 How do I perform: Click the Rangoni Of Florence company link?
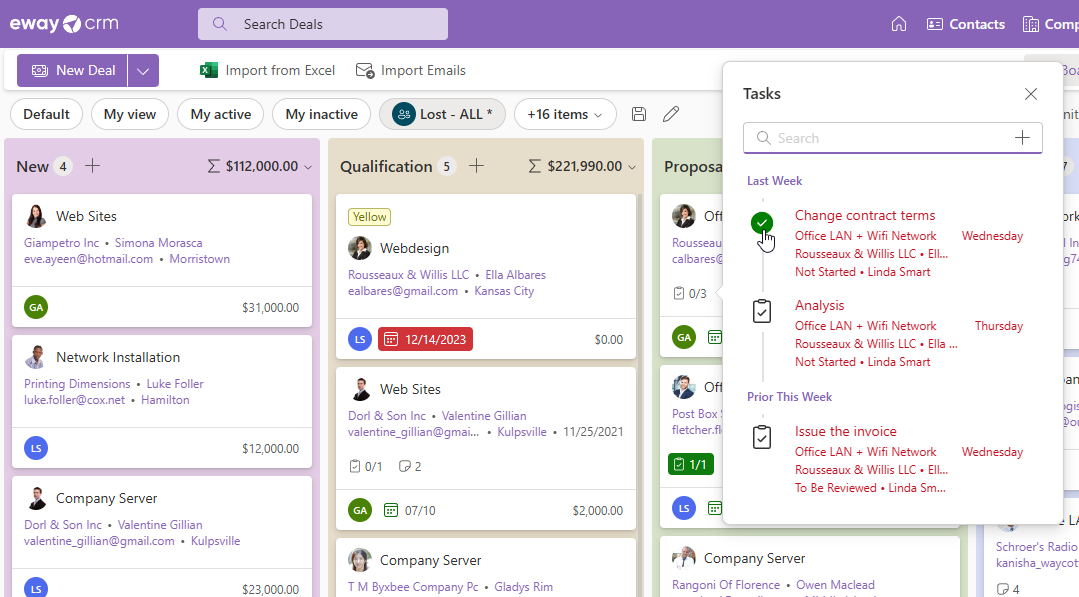pyautogui.click(x=726, y=585)
